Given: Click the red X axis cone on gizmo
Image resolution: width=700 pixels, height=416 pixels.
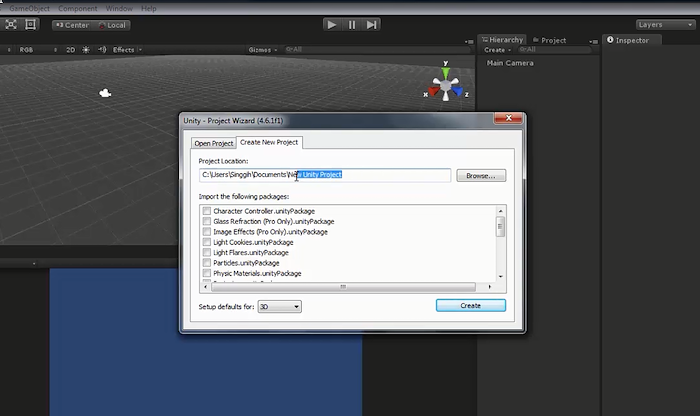Looking at the screenshot, I should click(x=434, y=91).
